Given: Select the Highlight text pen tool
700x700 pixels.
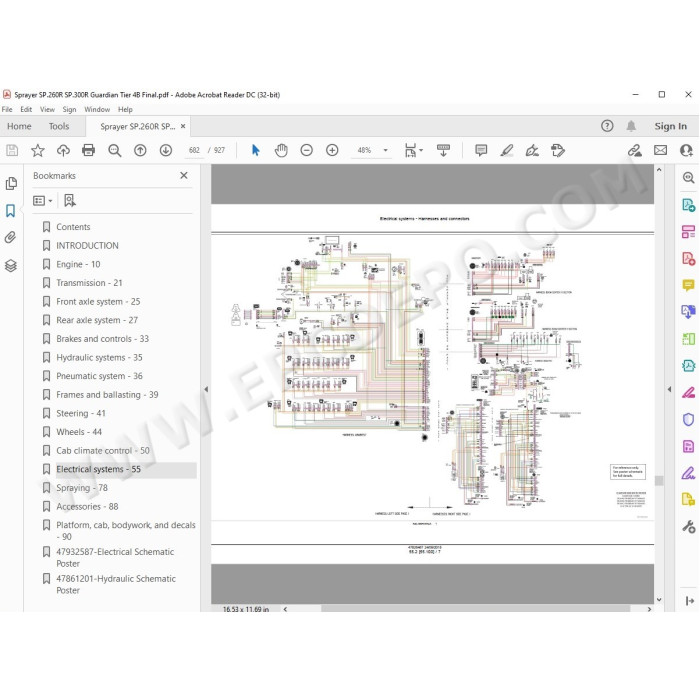Looking at the screenshot, I should pyautogui.click(x=507, y=150).
